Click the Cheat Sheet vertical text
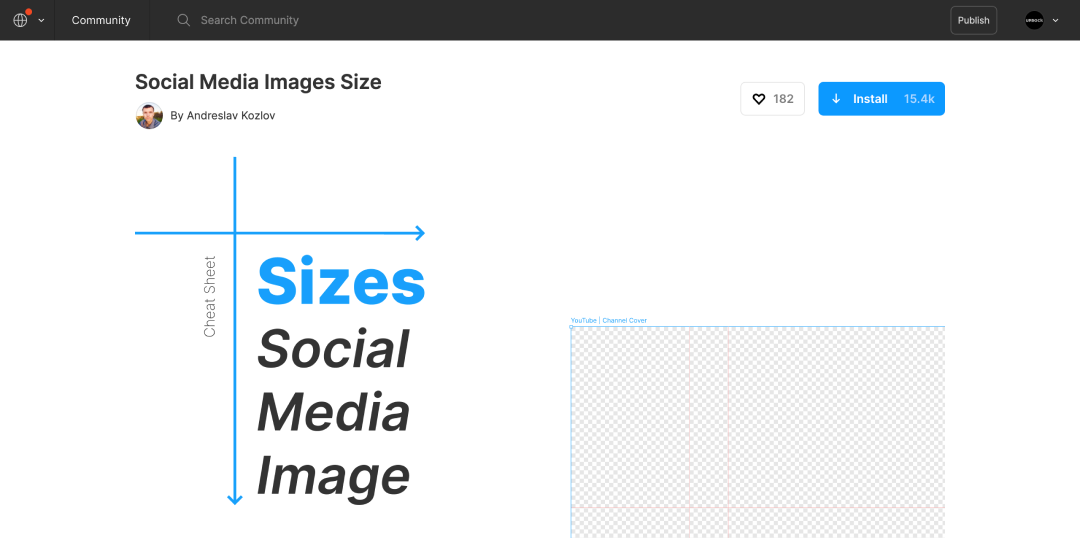The height and width of the screenshot is (538, 1080). tap(209, 297)
